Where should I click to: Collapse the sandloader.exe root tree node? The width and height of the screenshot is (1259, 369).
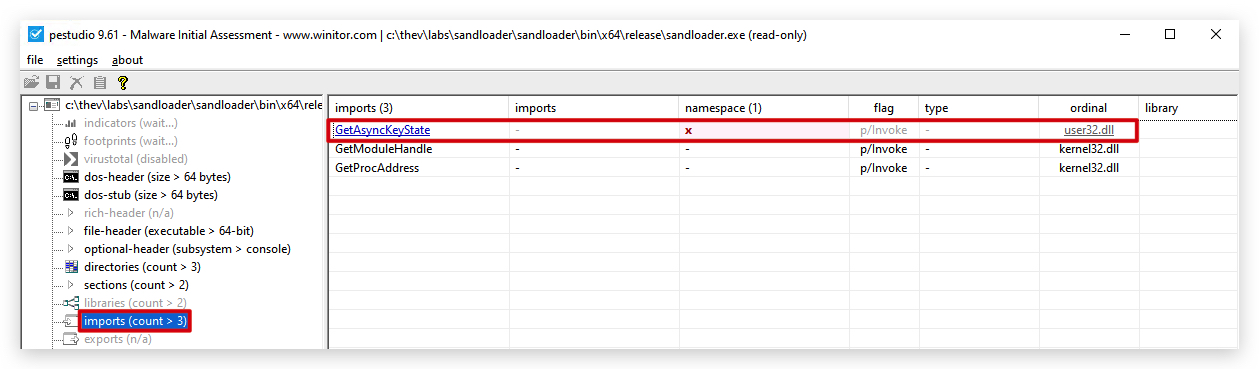[x=34, y=105]
